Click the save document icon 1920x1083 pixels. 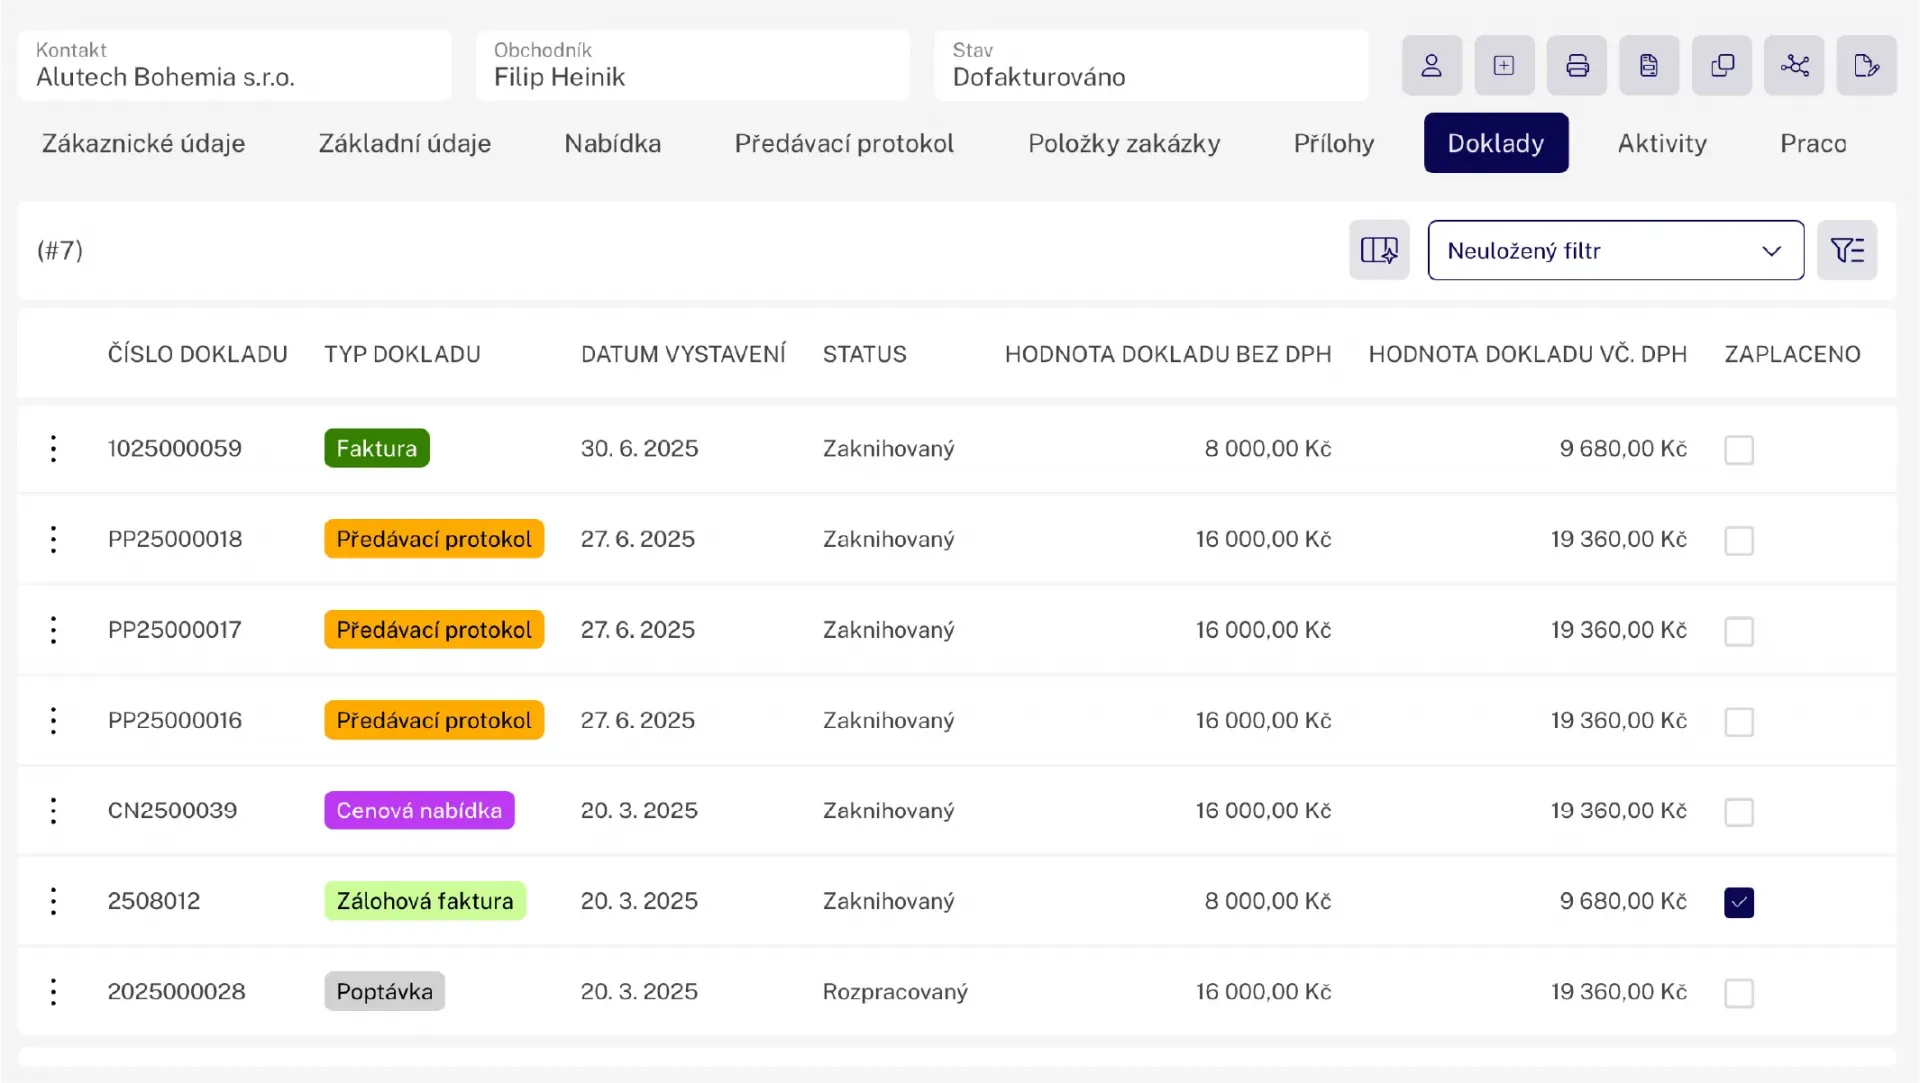click(x=1648, y=66)
